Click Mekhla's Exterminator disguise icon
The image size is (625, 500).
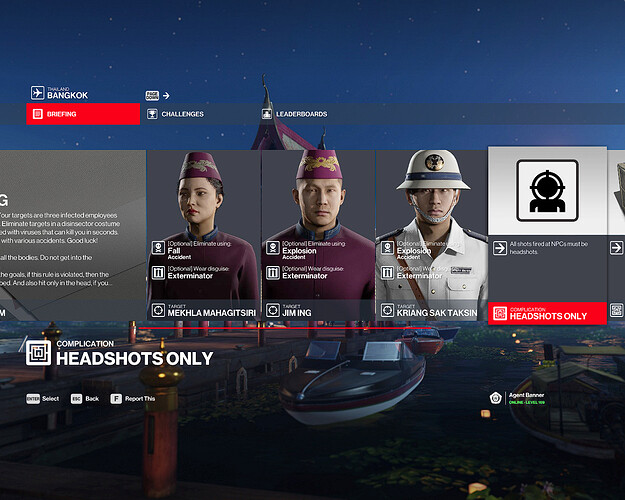tap(158, 273)
